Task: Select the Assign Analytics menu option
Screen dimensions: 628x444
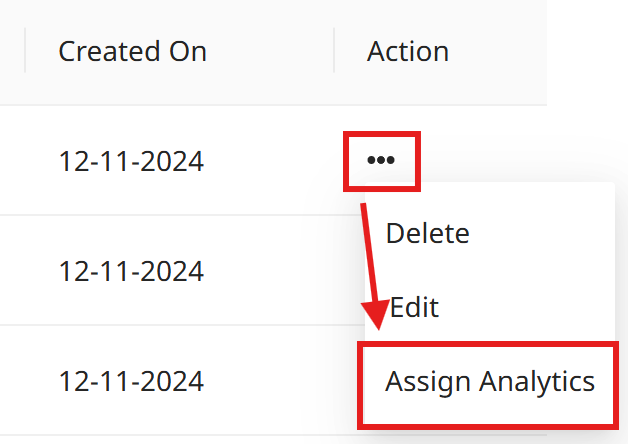Action: (x=490, y=381)
